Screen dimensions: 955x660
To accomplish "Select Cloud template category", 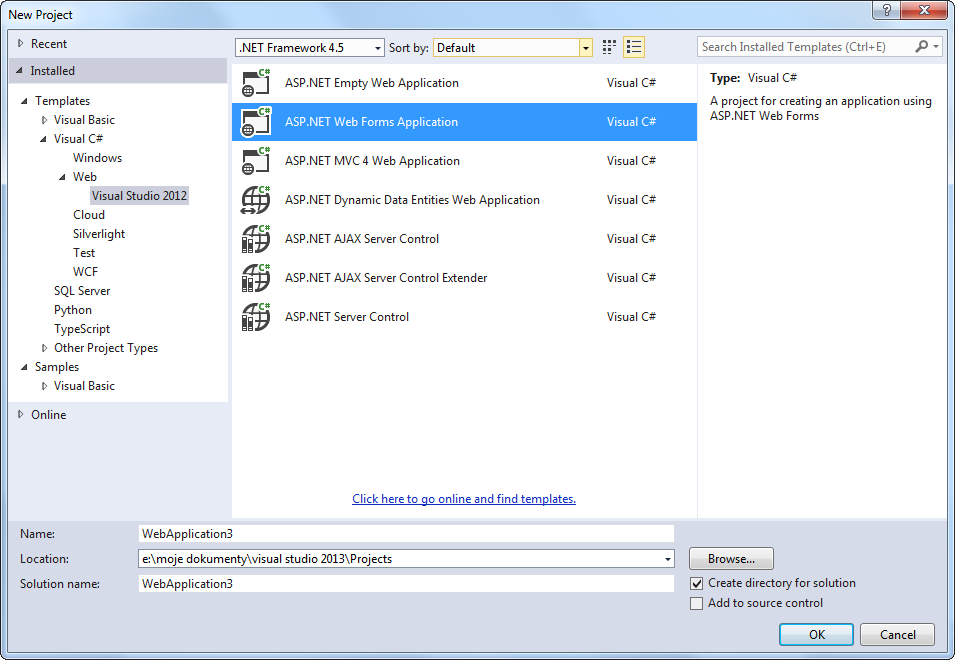I will [x=89, y=215].
